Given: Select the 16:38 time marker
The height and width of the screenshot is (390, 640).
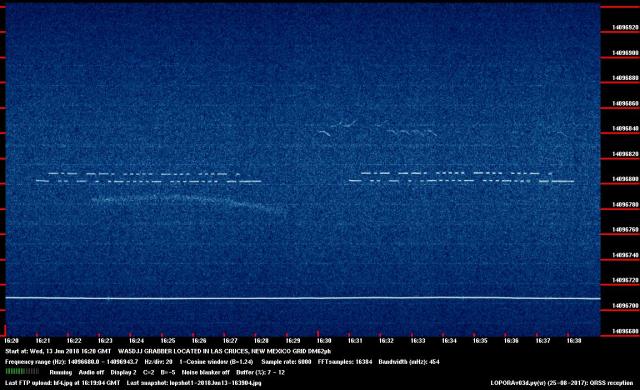Looking at the screenshot, I should (573, 341).
